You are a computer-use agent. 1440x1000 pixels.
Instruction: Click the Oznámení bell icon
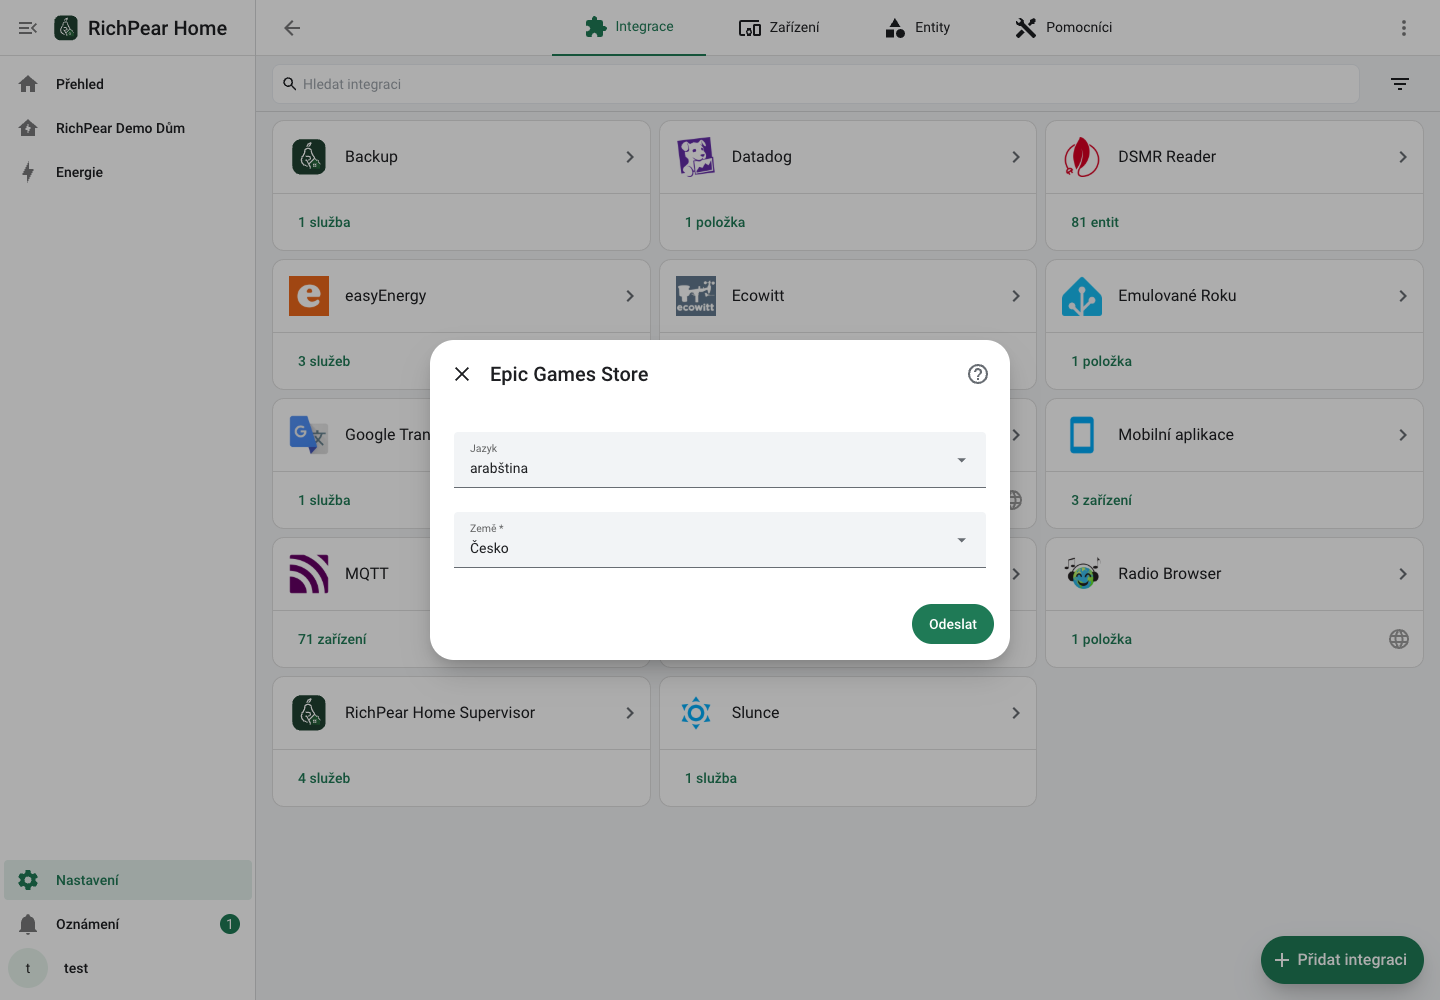click(28, 924)
